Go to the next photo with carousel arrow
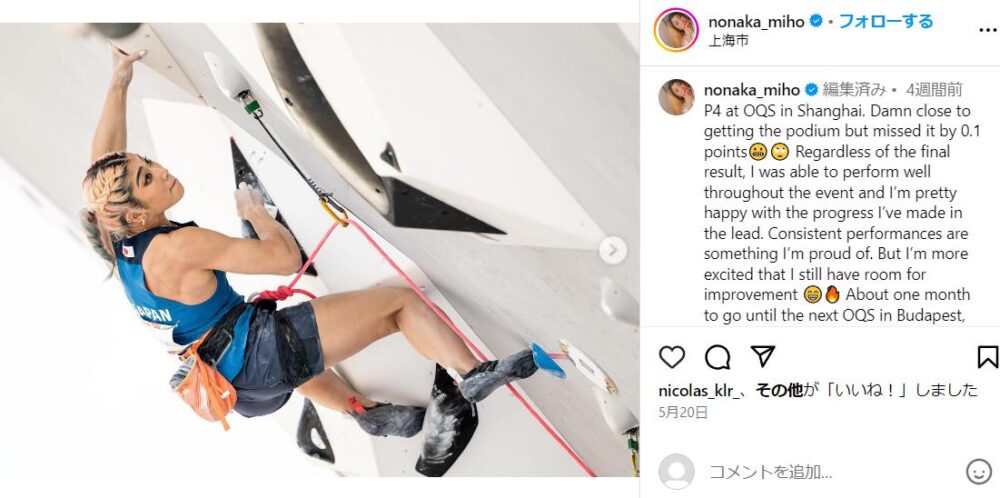This screenshot has height=498, width=1000. tap(612, 250)
